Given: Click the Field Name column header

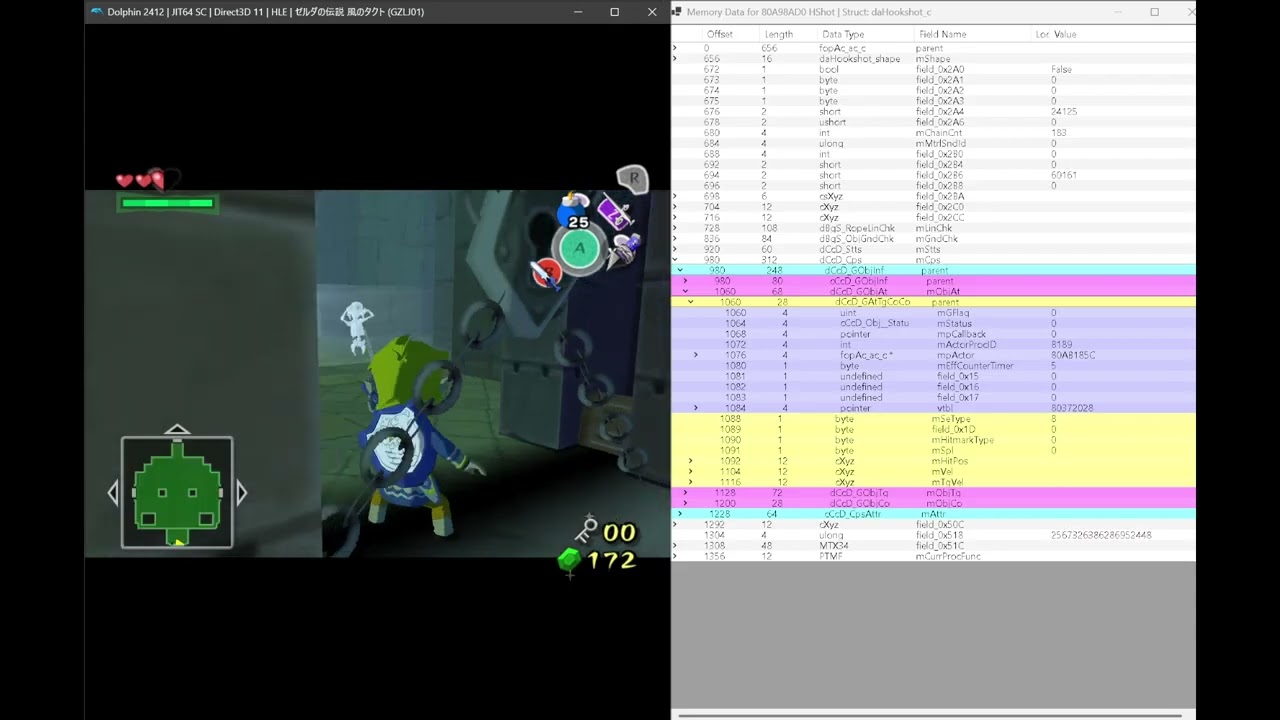Looking at the screenshot, I should tap(942, 34).
